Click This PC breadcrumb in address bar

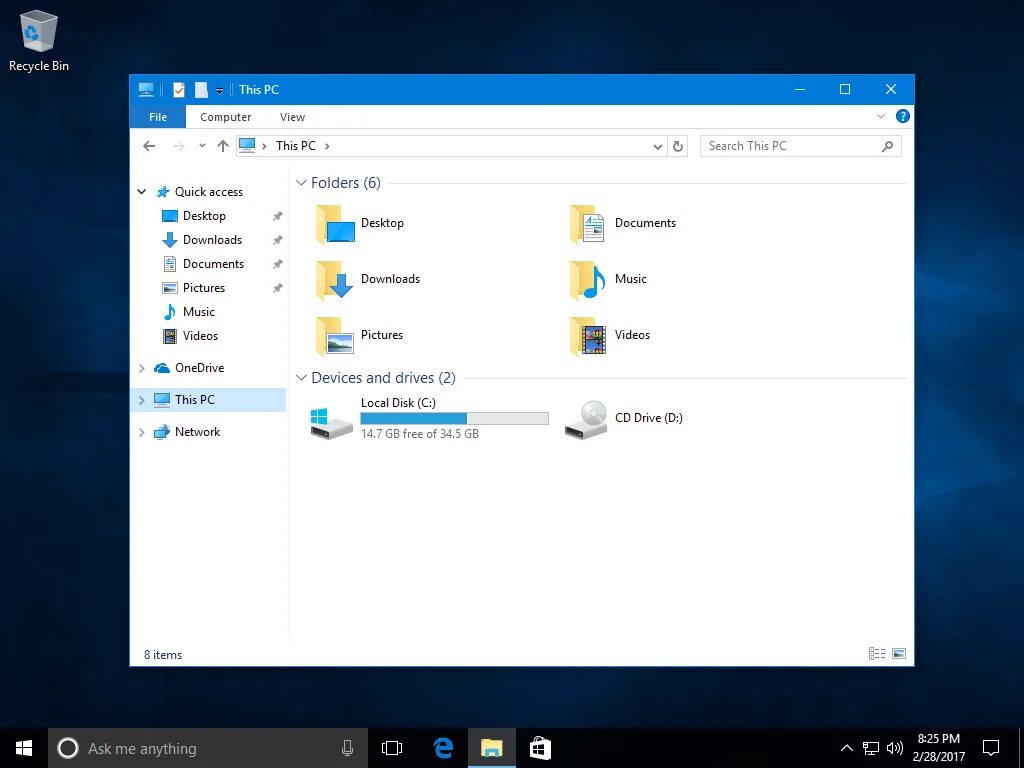[x=296, y=146]
